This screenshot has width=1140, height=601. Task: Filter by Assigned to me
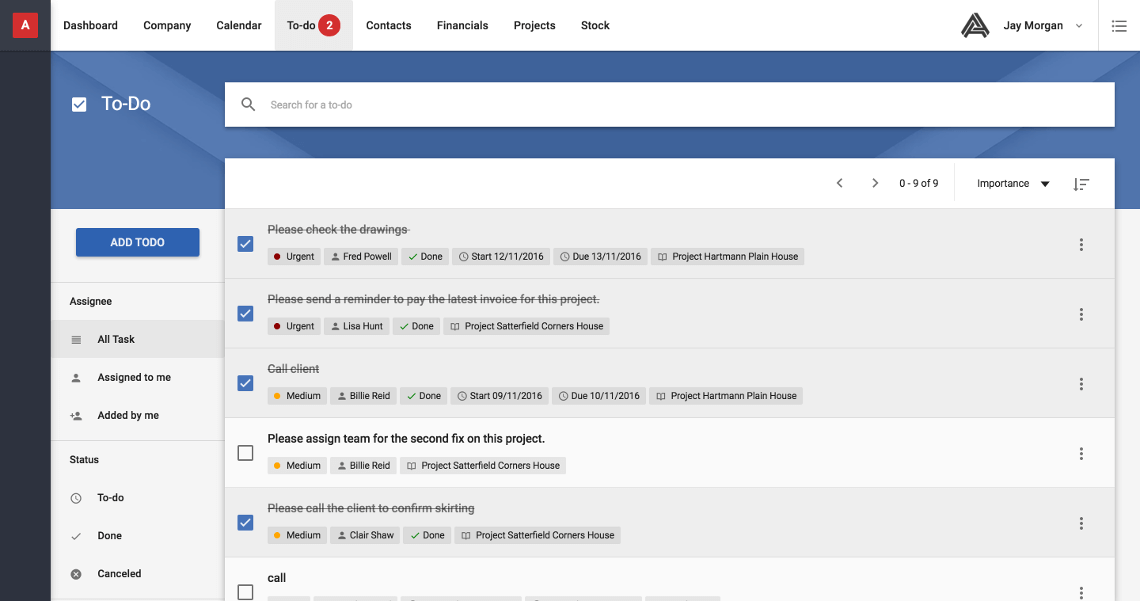tap(137, 378)
